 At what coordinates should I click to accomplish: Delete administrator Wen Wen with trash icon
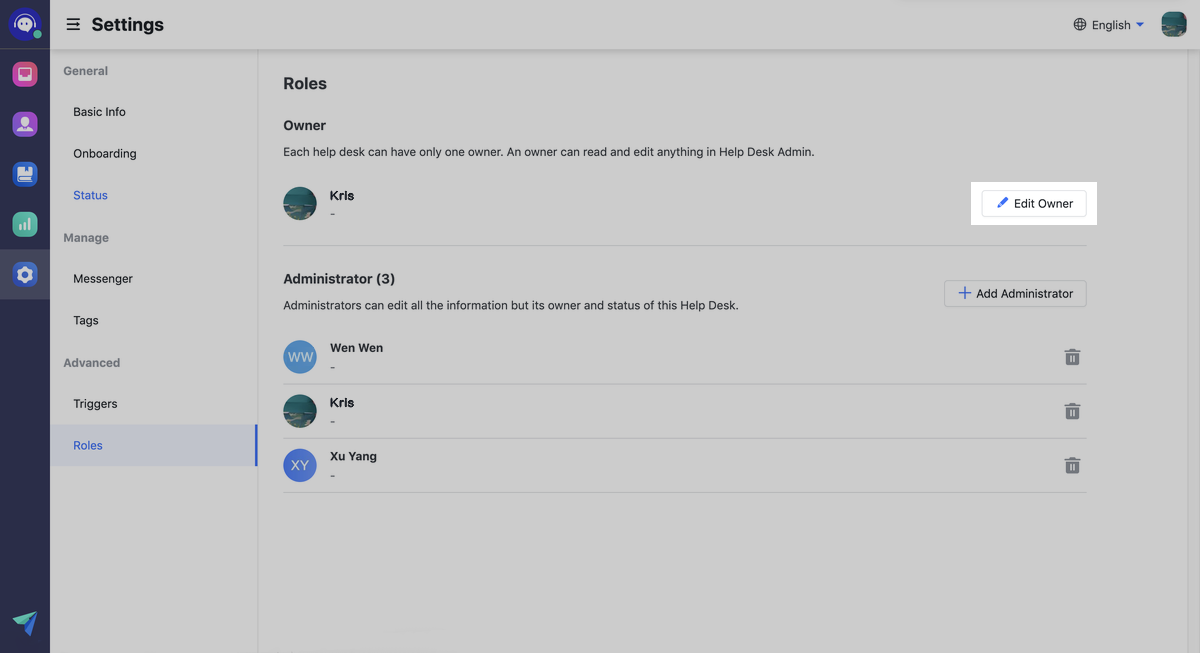pyautogui.click(x=1072, y=357)
